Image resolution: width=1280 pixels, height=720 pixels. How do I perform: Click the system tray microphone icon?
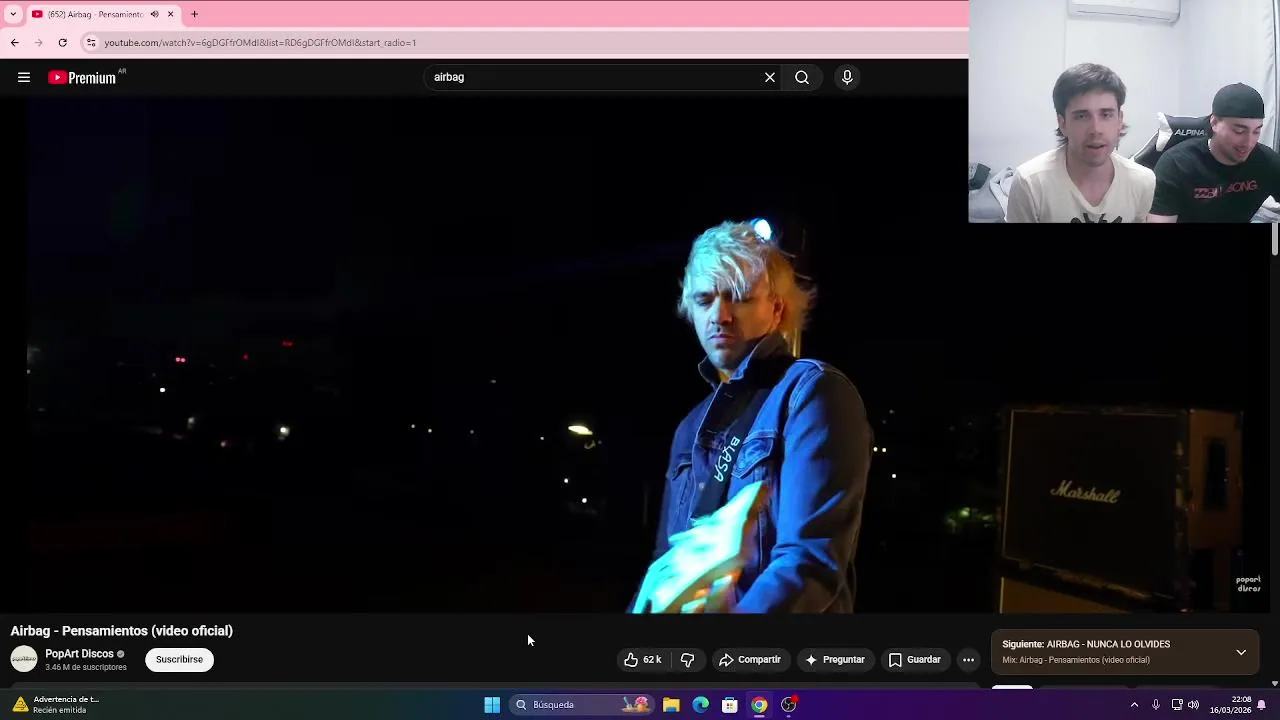point(1156,705)
